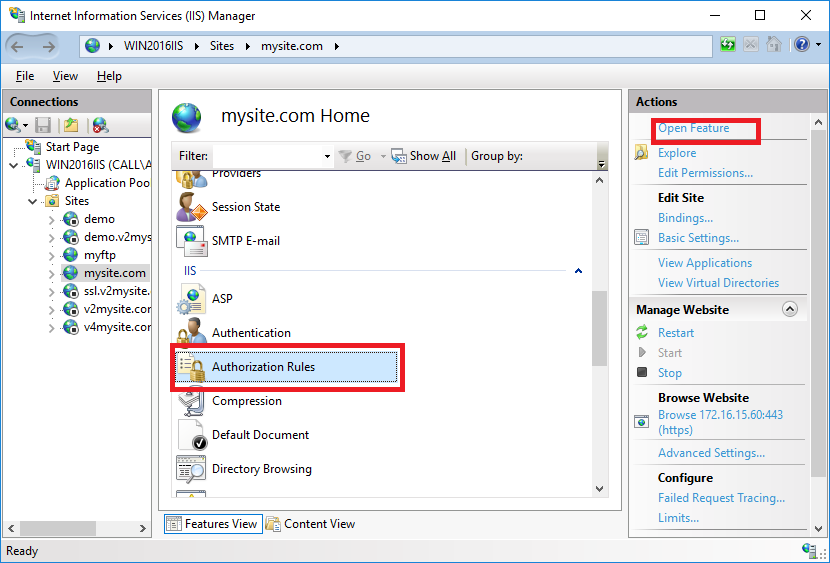Open the File menu

pos(25,76)
